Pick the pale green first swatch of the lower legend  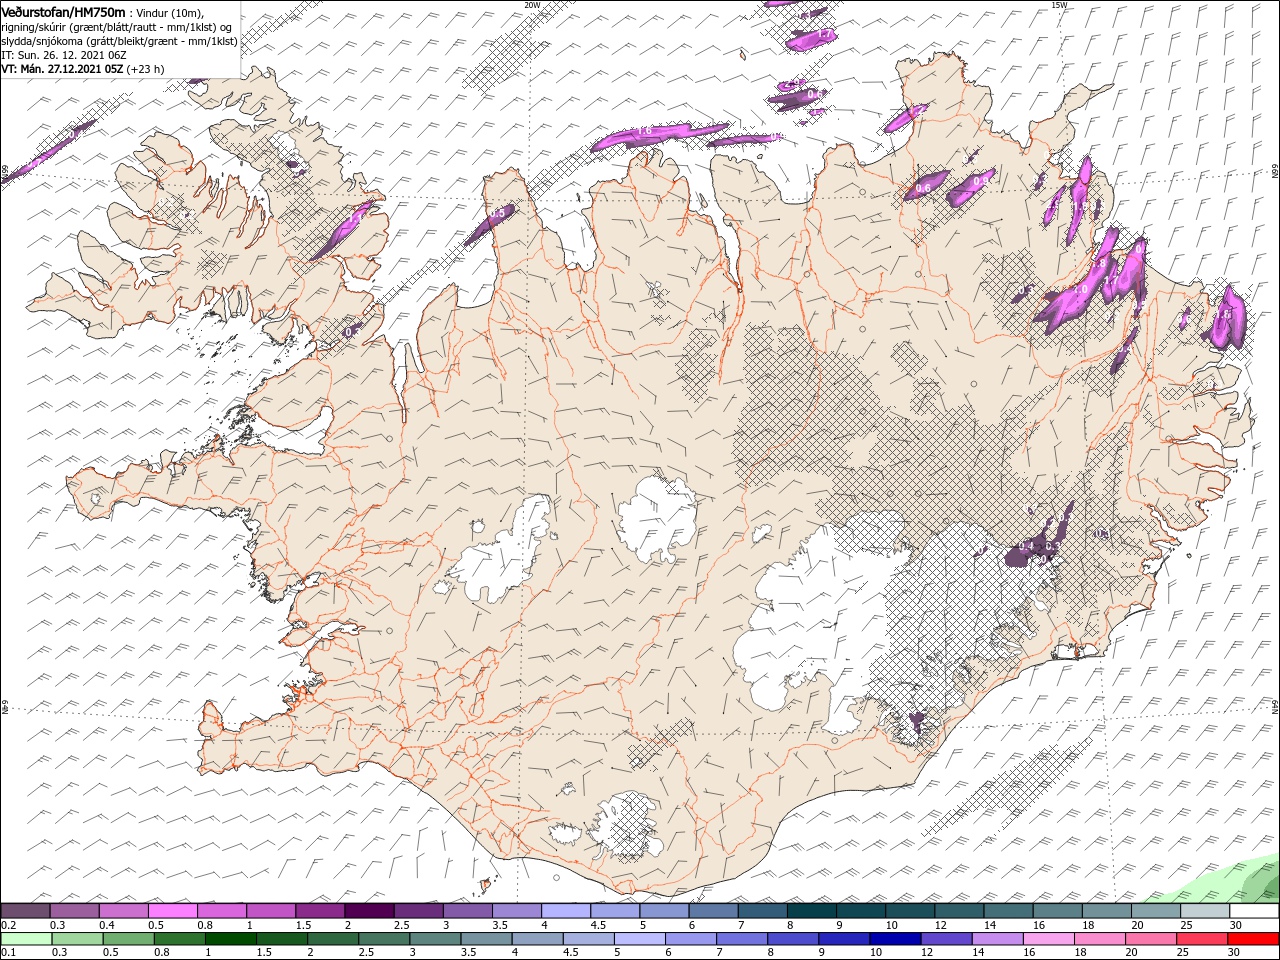[26, 939]
